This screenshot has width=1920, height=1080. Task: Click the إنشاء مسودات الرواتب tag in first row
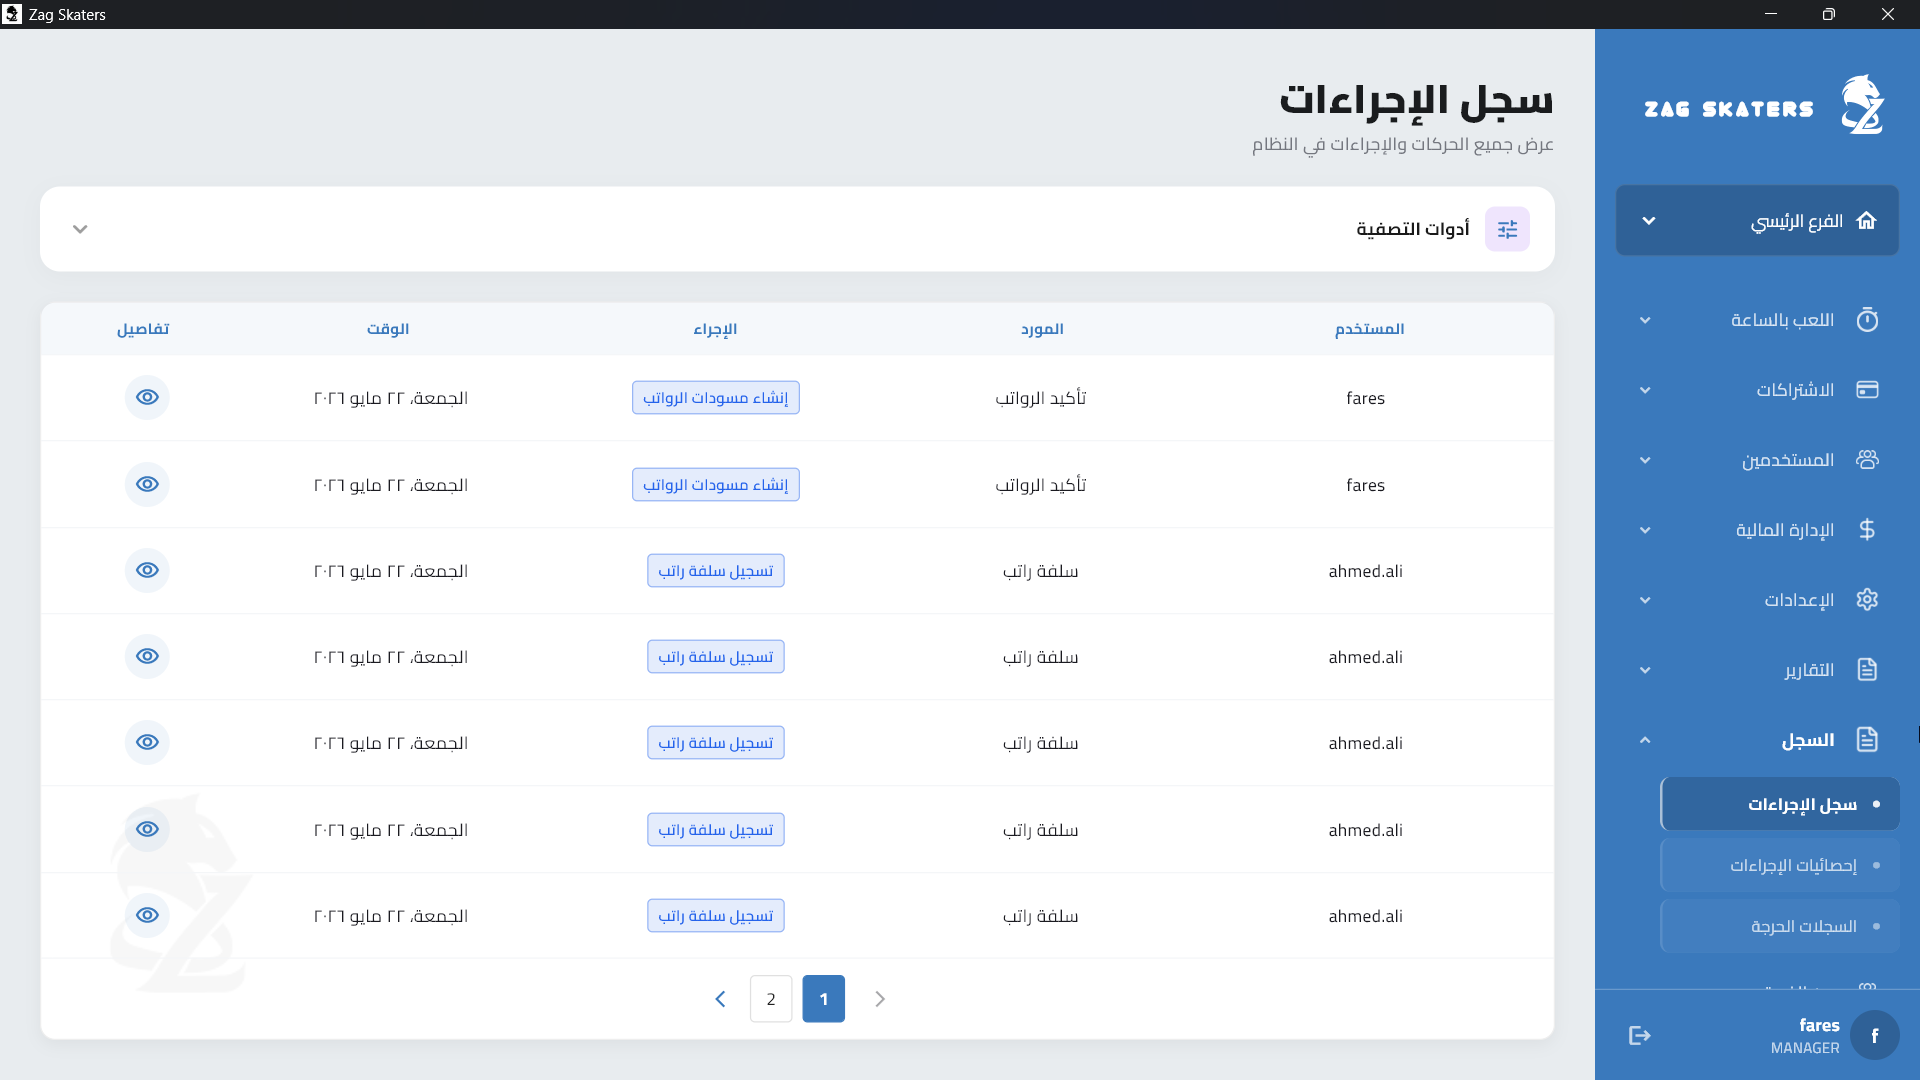716,398
